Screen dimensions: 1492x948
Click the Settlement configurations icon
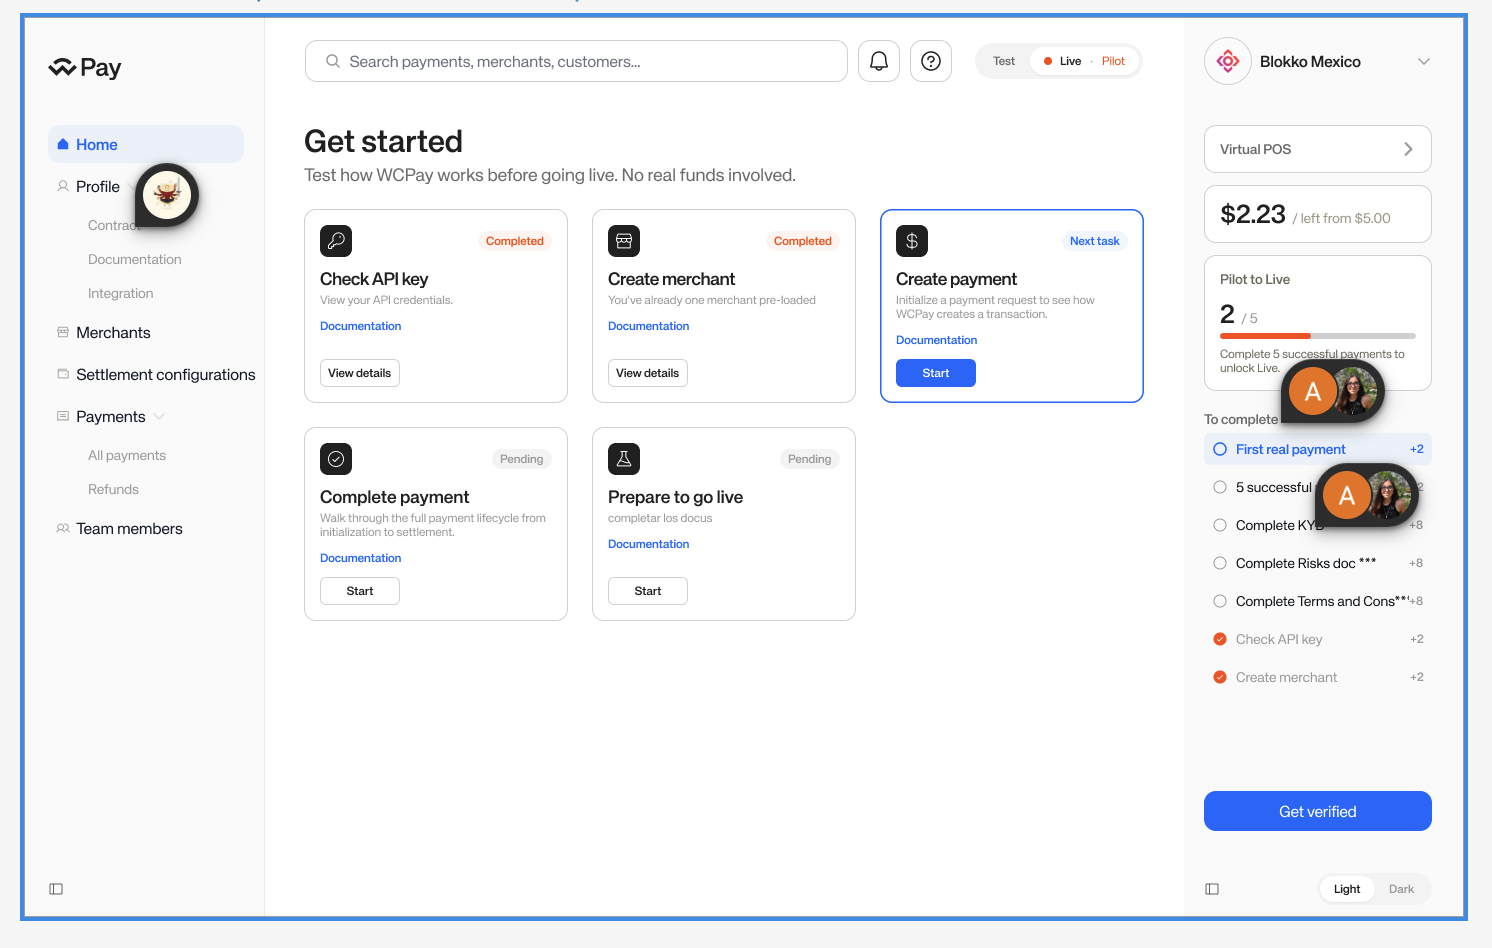pos(63,374)
